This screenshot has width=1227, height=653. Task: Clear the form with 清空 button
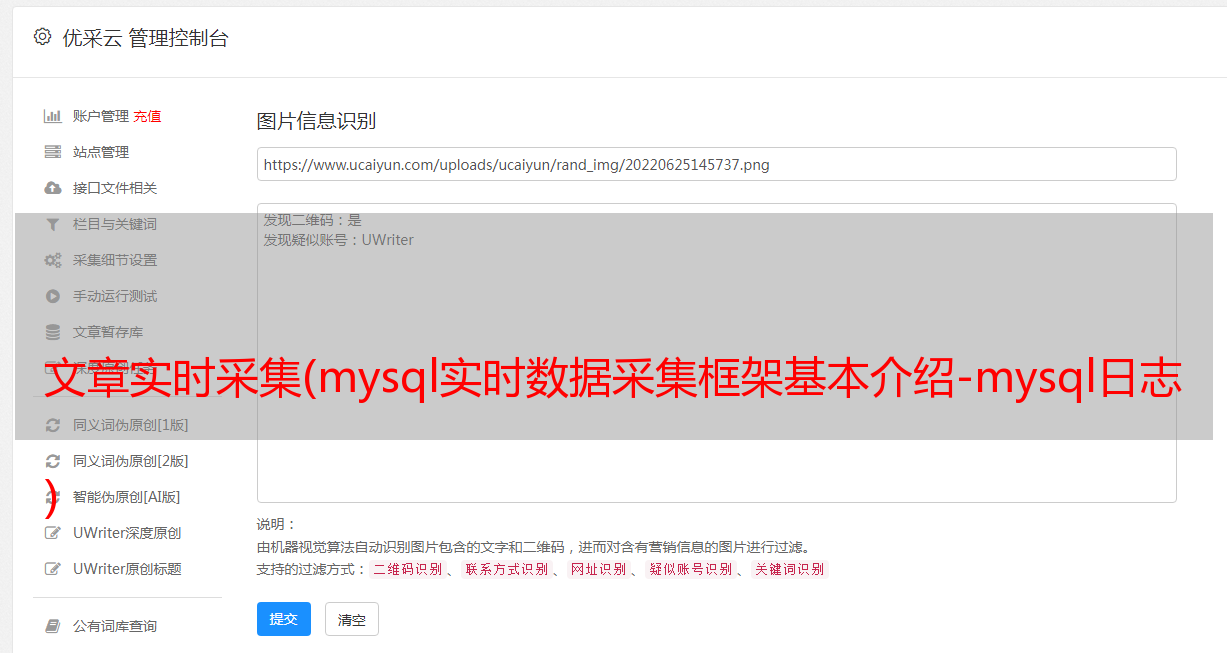pos(352,619)
